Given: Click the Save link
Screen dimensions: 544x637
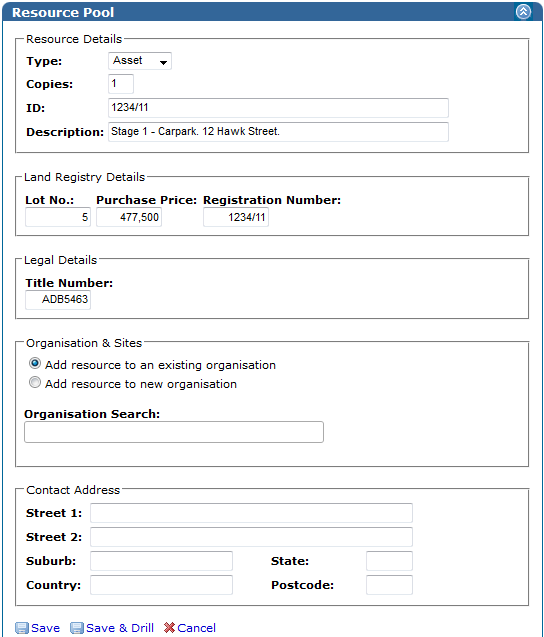Looking at the screenshot, I should tap(46, 628).
